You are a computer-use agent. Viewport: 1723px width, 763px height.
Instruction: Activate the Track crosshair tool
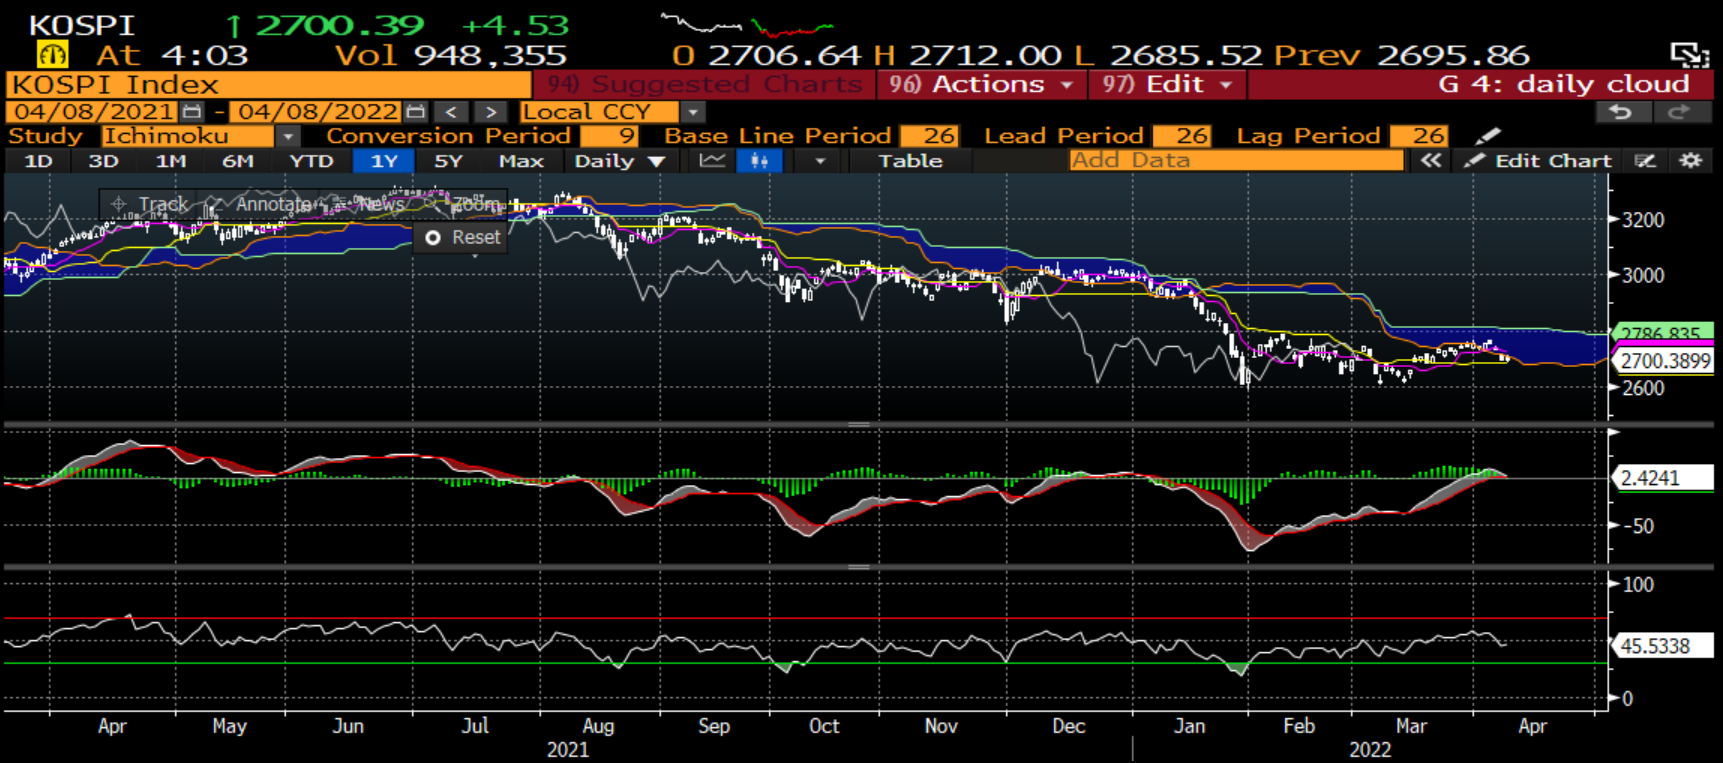click(x=149, y=204)
